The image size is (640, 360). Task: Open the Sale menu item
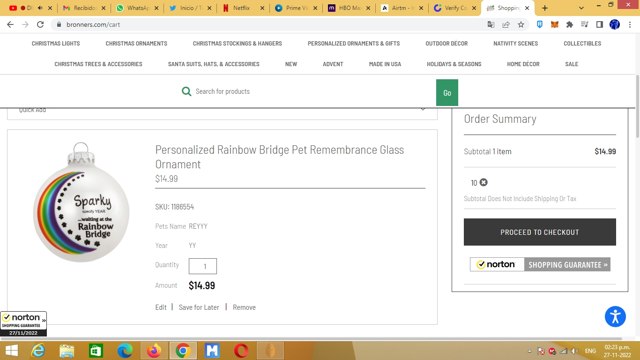(x=571, y=64)
